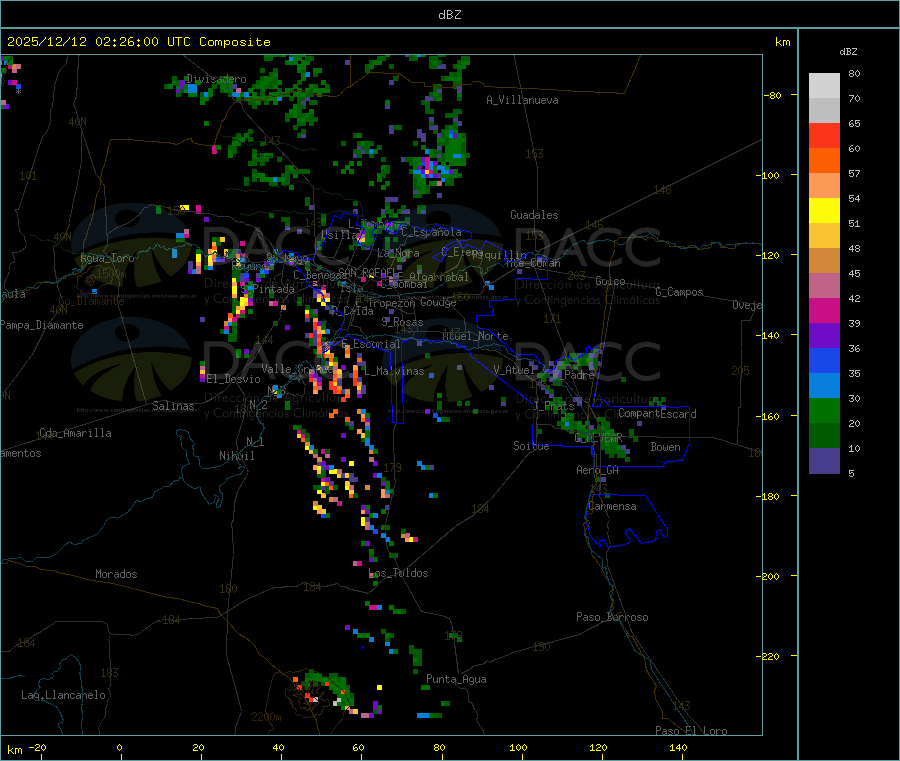This screenshot has height=761, width=900.
Task: Click the magenta echo cell south of A_Villanueva
Action: 429,167
